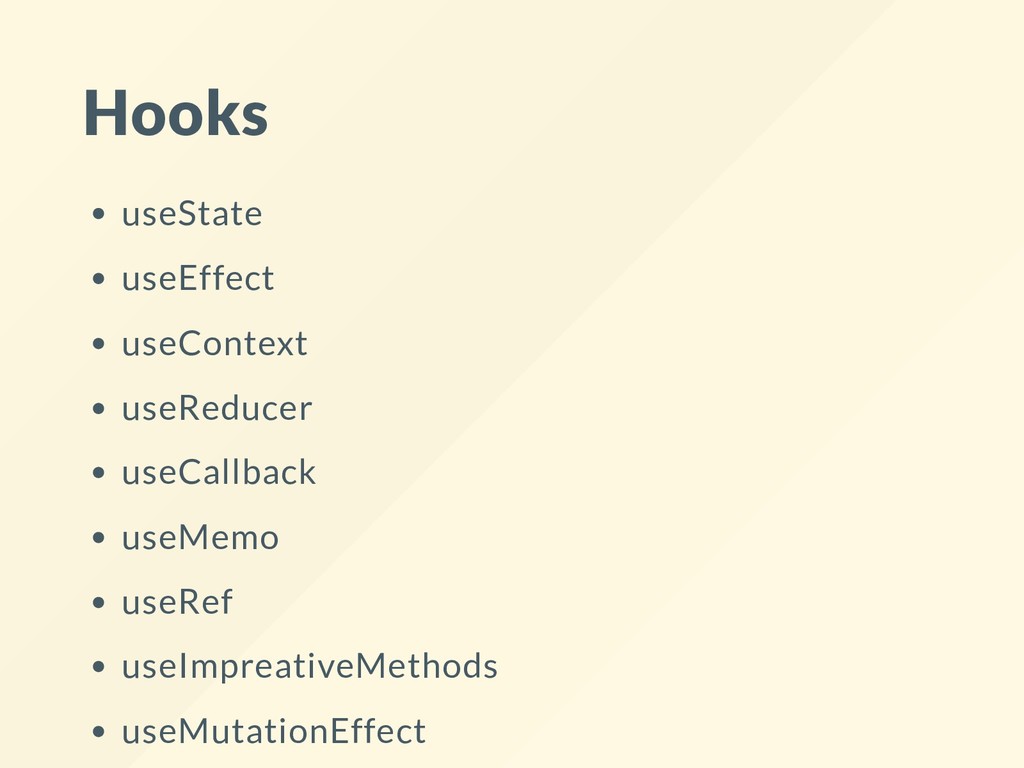Screen dimensions: 1024x768
Task: Click the empty slide area right of the list
Action: pyautogui.click(x=751, y=457)
